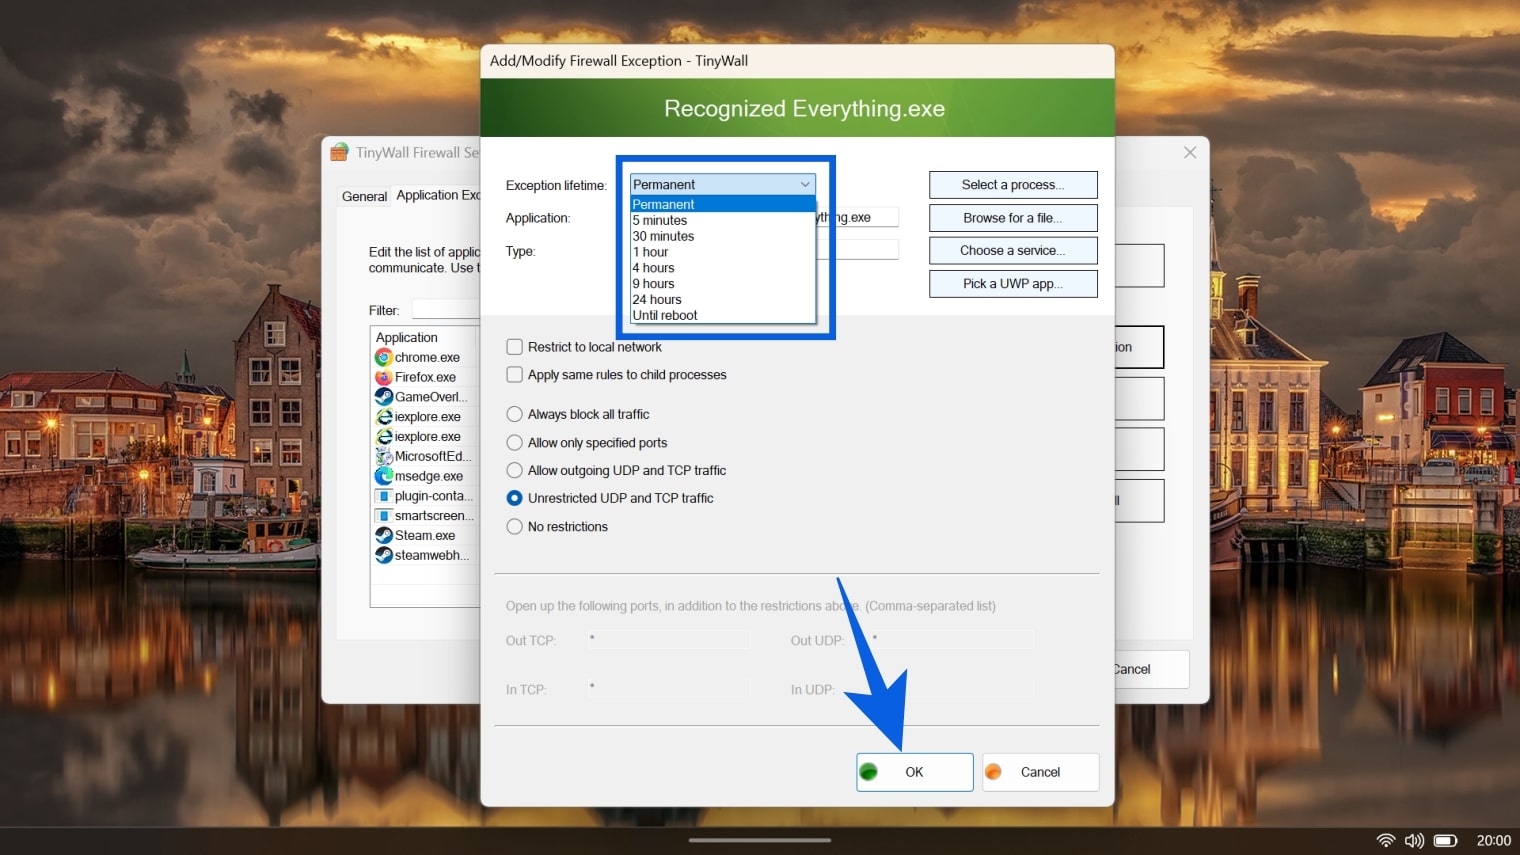Viewport: 1520px width, 855px height.
Task: Cancel the firewall exception dialog
Action: coord(1041,772)
